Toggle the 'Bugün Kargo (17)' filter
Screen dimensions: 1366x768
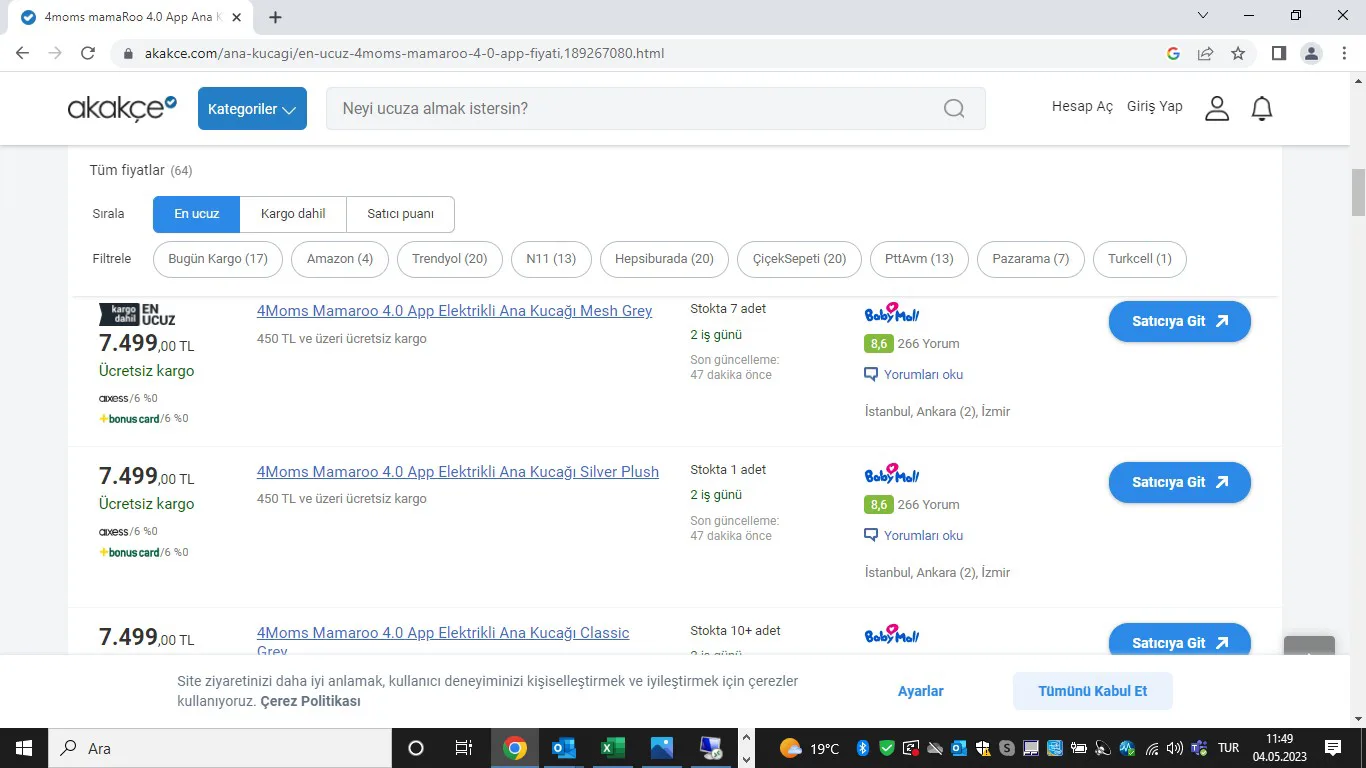click(x=218, y=259)
